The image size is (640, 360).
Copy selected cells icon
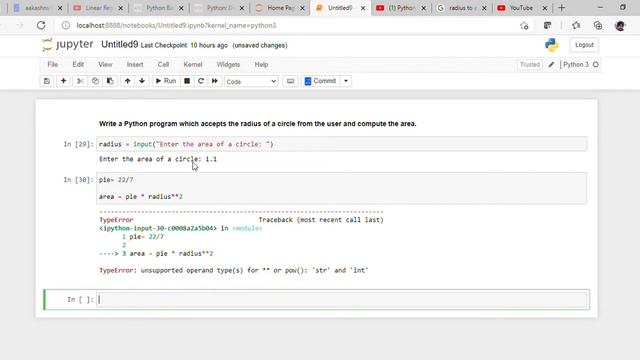click(95, 81)
